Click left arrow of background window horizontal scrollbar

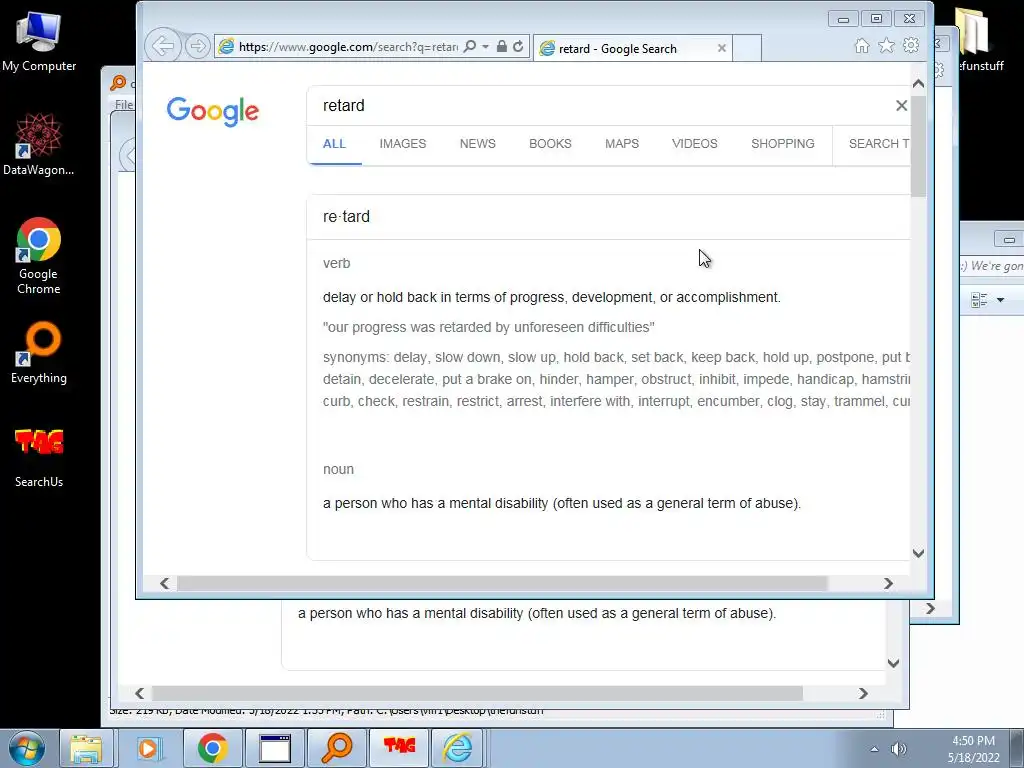140,694
